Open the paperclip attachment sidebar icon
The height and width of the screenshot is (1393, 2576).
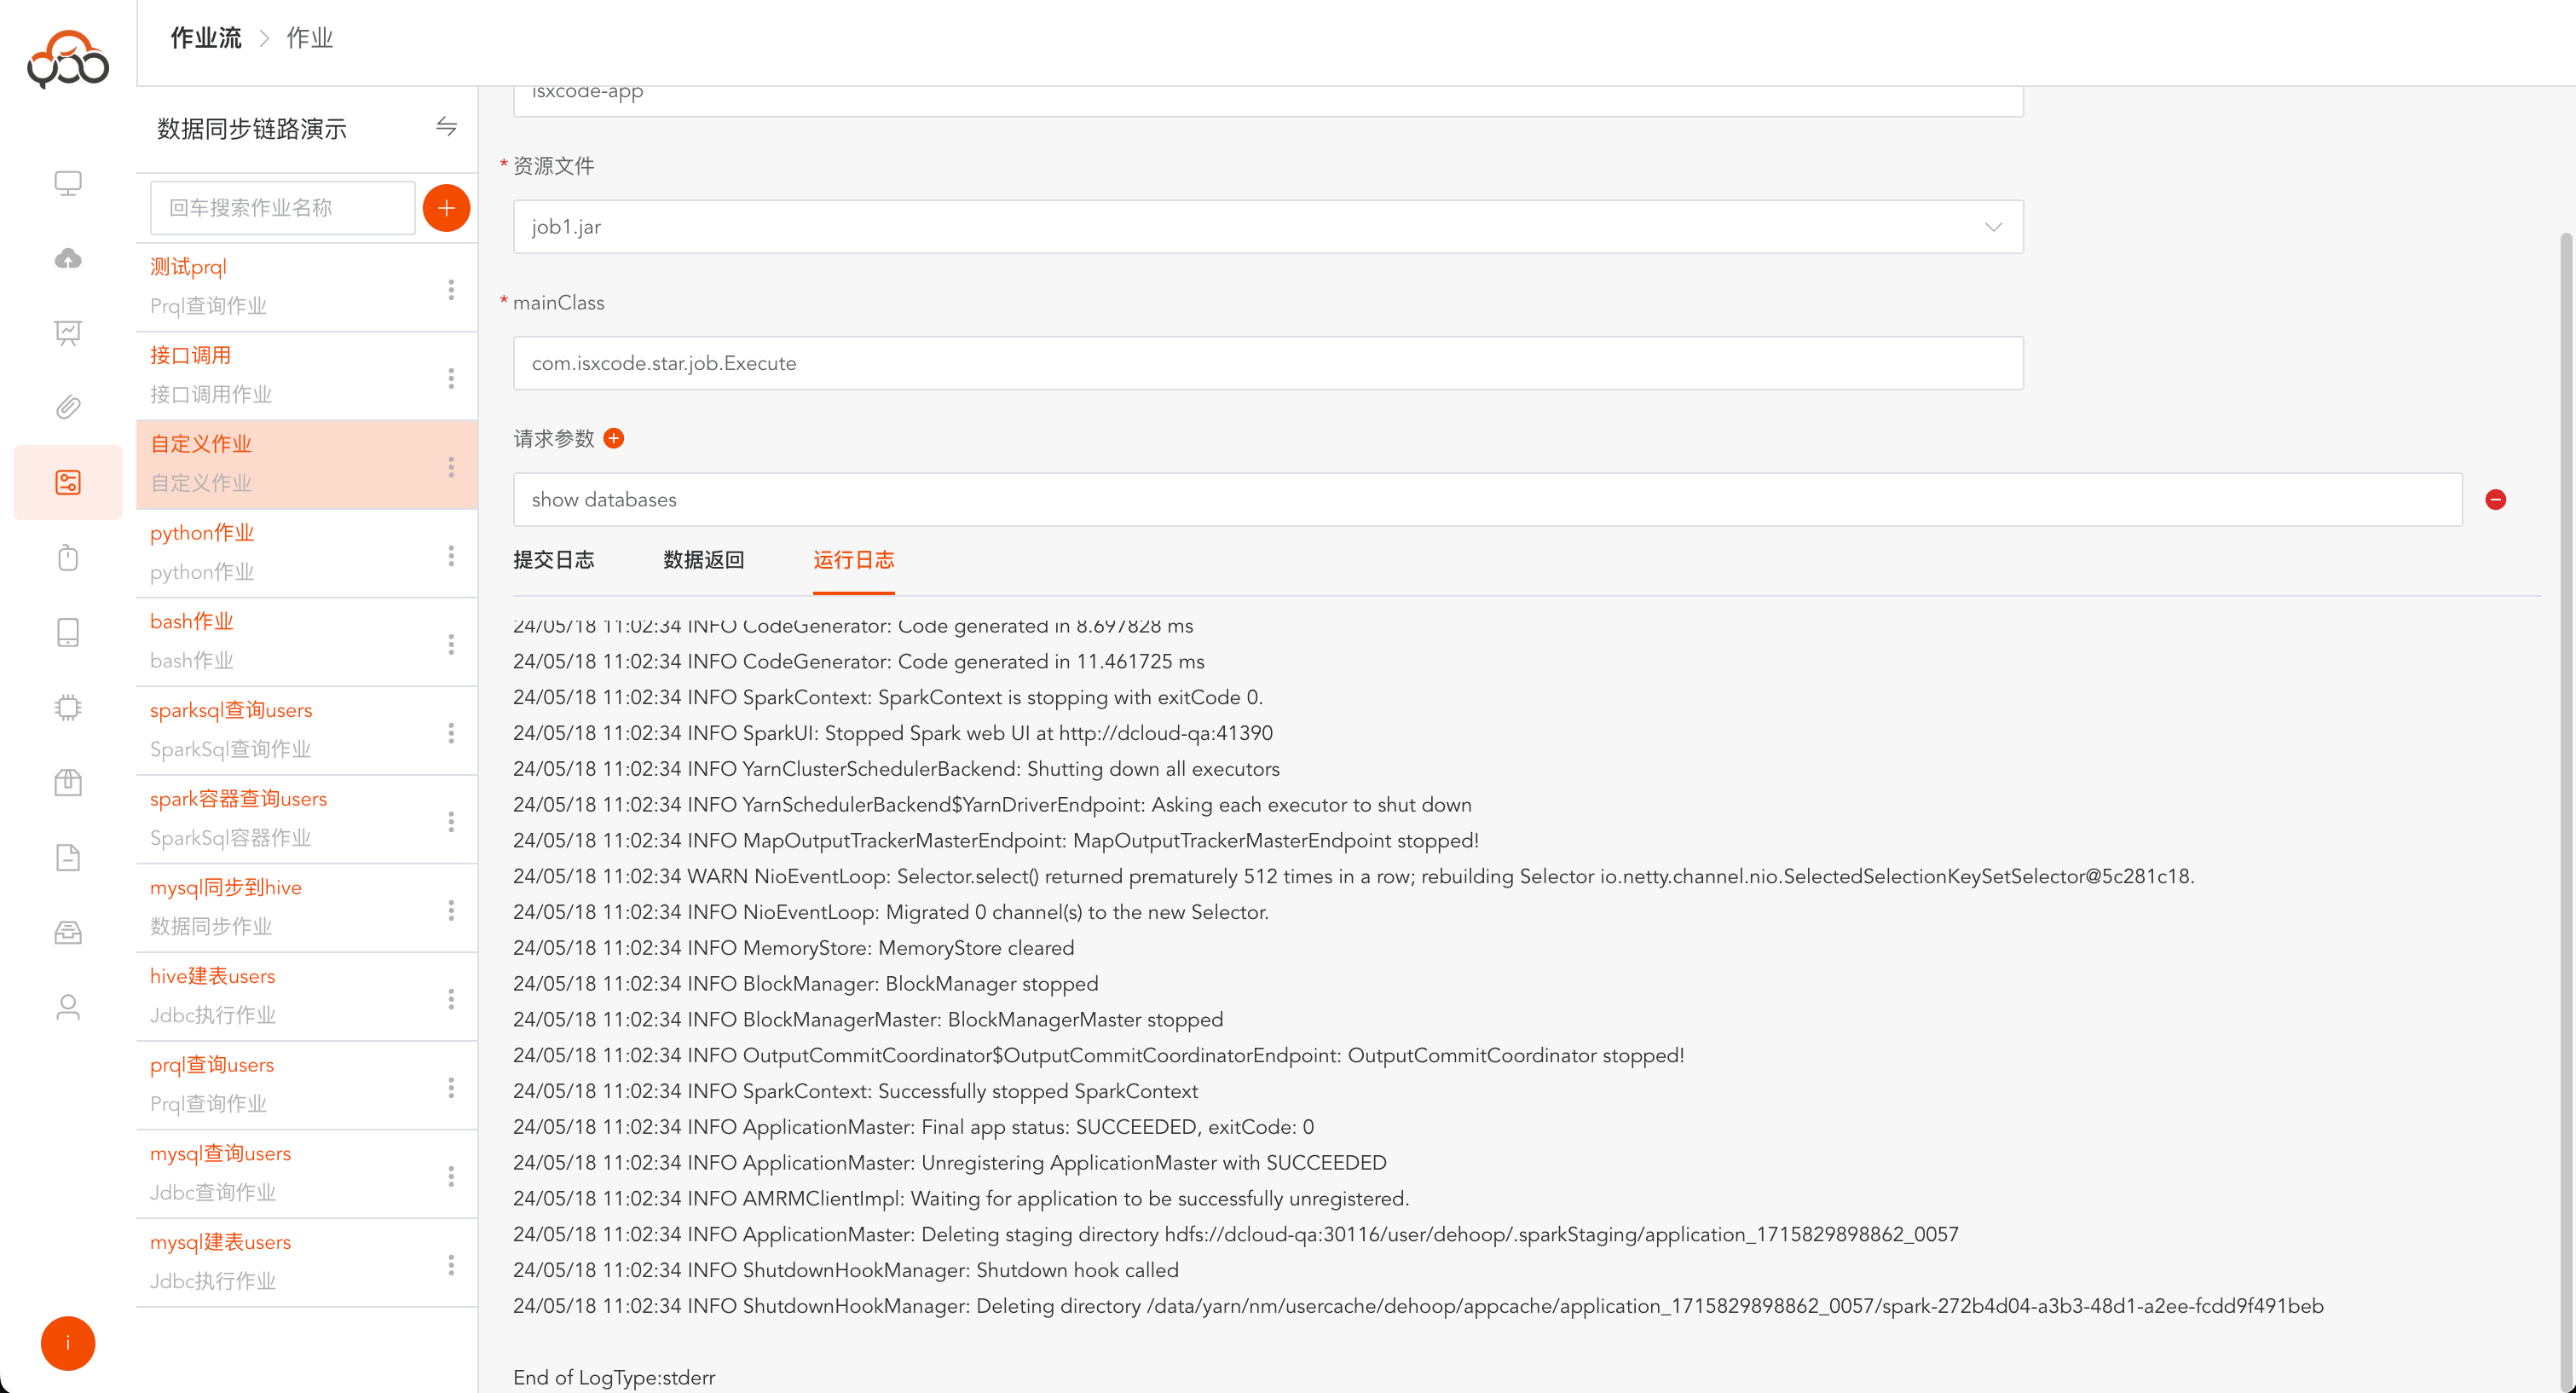tap(68, 407)
